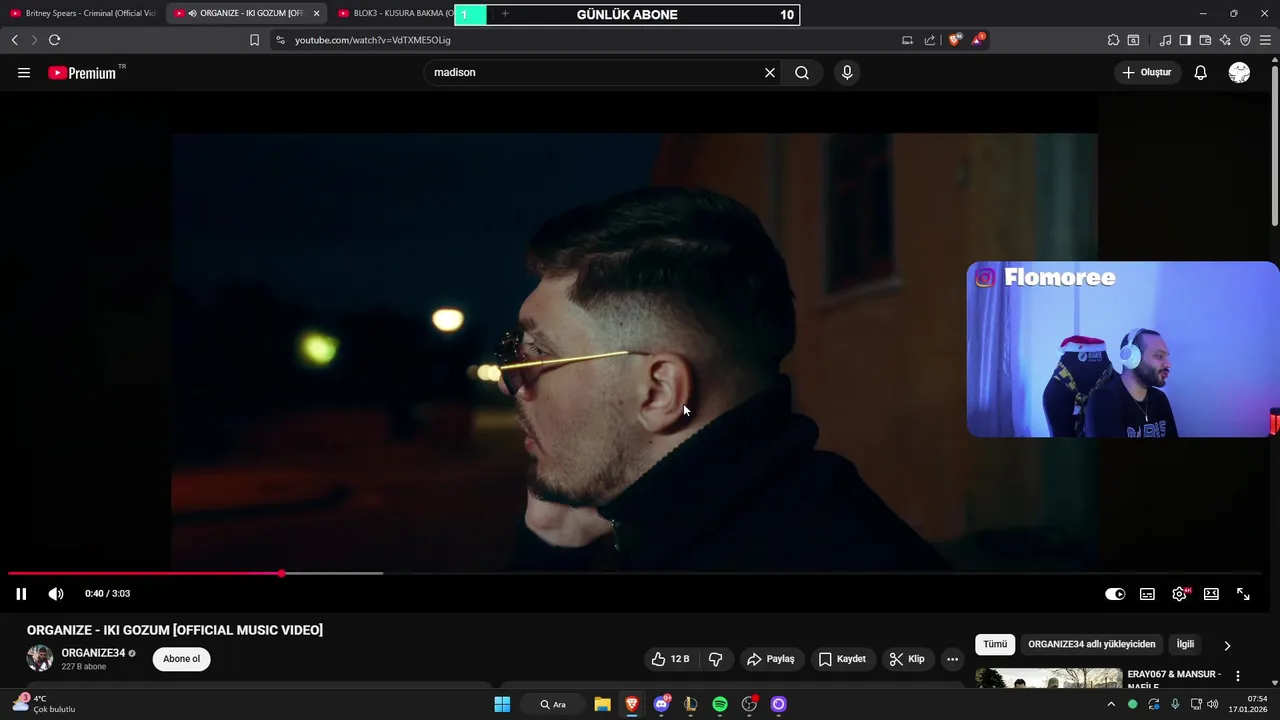Switch to BLOK3 - KUSURA BAKMA tab
This screenshot has height=720, width=1280.
tap(395, 13)
